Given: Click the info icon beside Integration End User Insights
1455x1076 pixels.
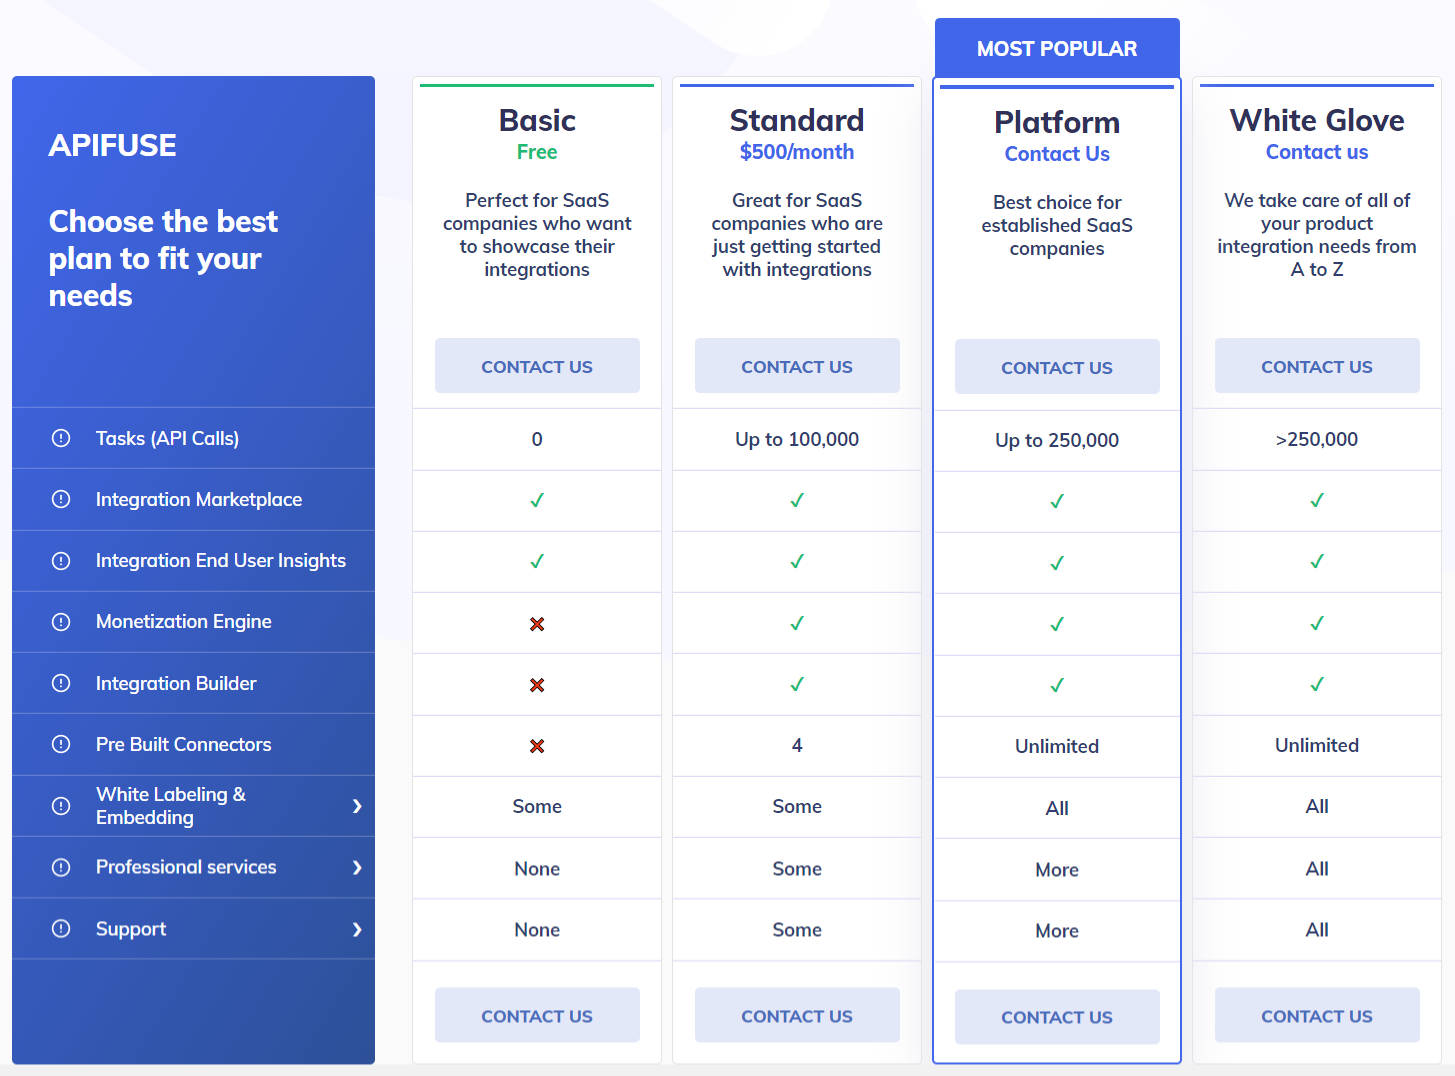Looking at the screenshot, I should (x=61, y=561).
